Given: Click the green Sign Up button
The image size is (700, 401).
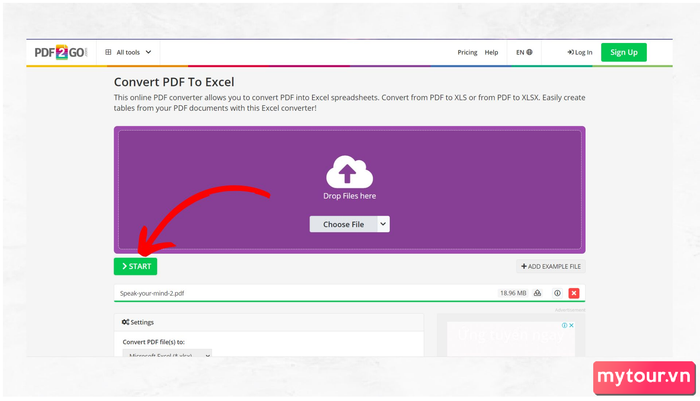Looking at the screenshot, I should pyautogui.click(x=624, y=52).
